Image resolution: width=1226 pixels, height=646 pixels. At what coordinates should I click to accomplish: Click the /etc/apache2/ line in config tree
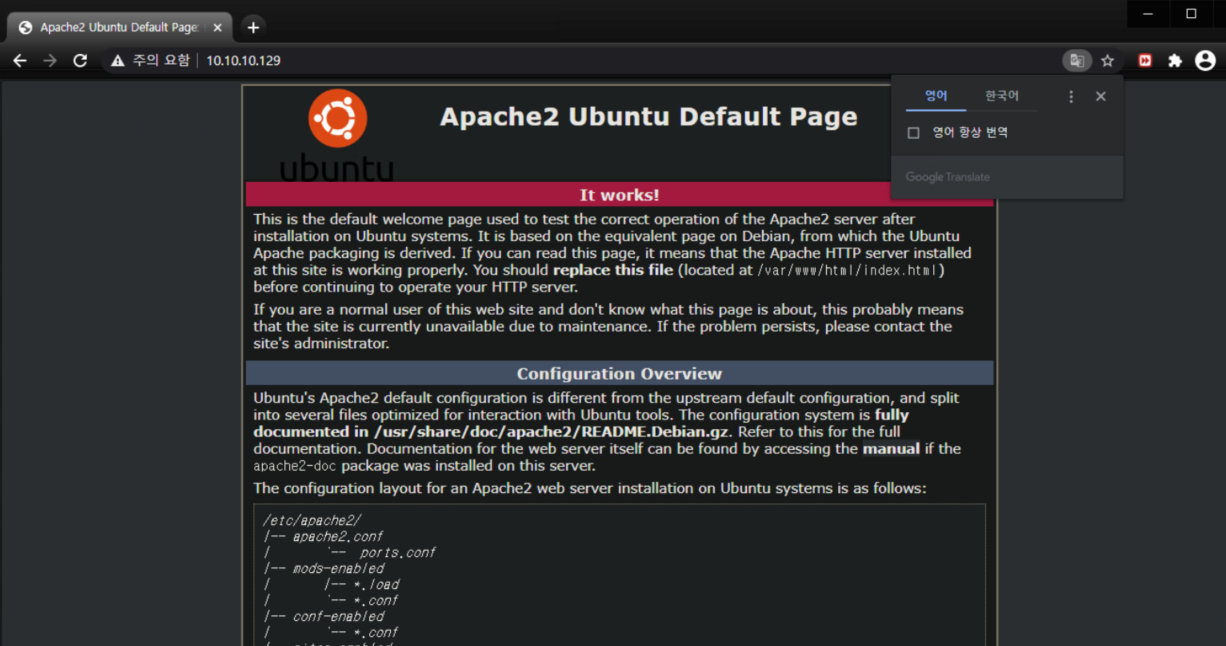[x=312, y=521]
